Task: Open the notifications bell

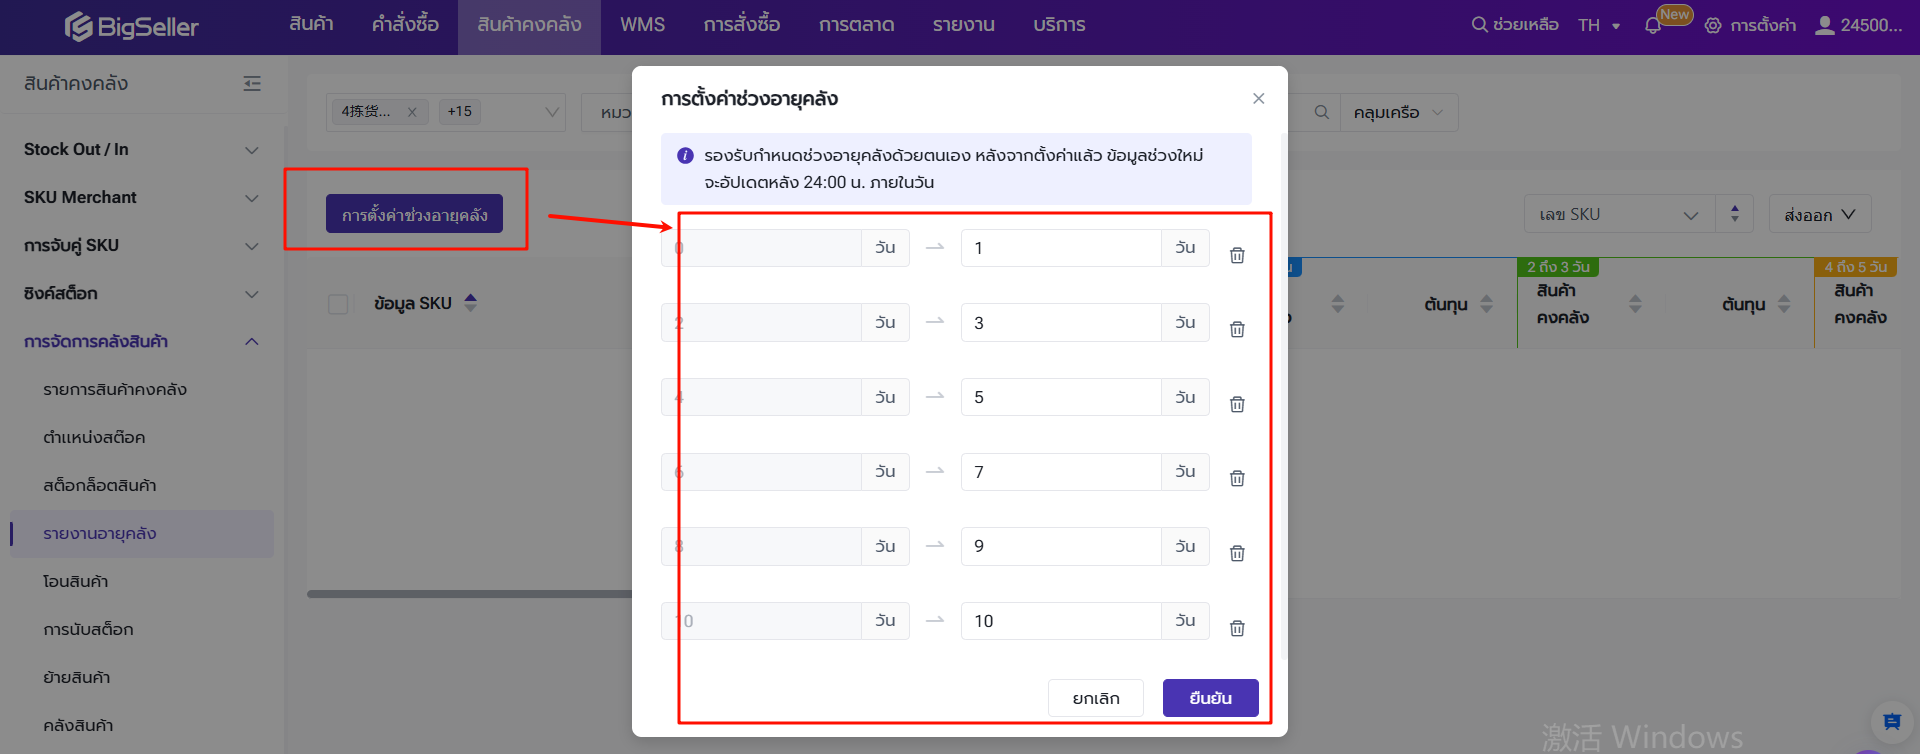Action: point(1652,26)
